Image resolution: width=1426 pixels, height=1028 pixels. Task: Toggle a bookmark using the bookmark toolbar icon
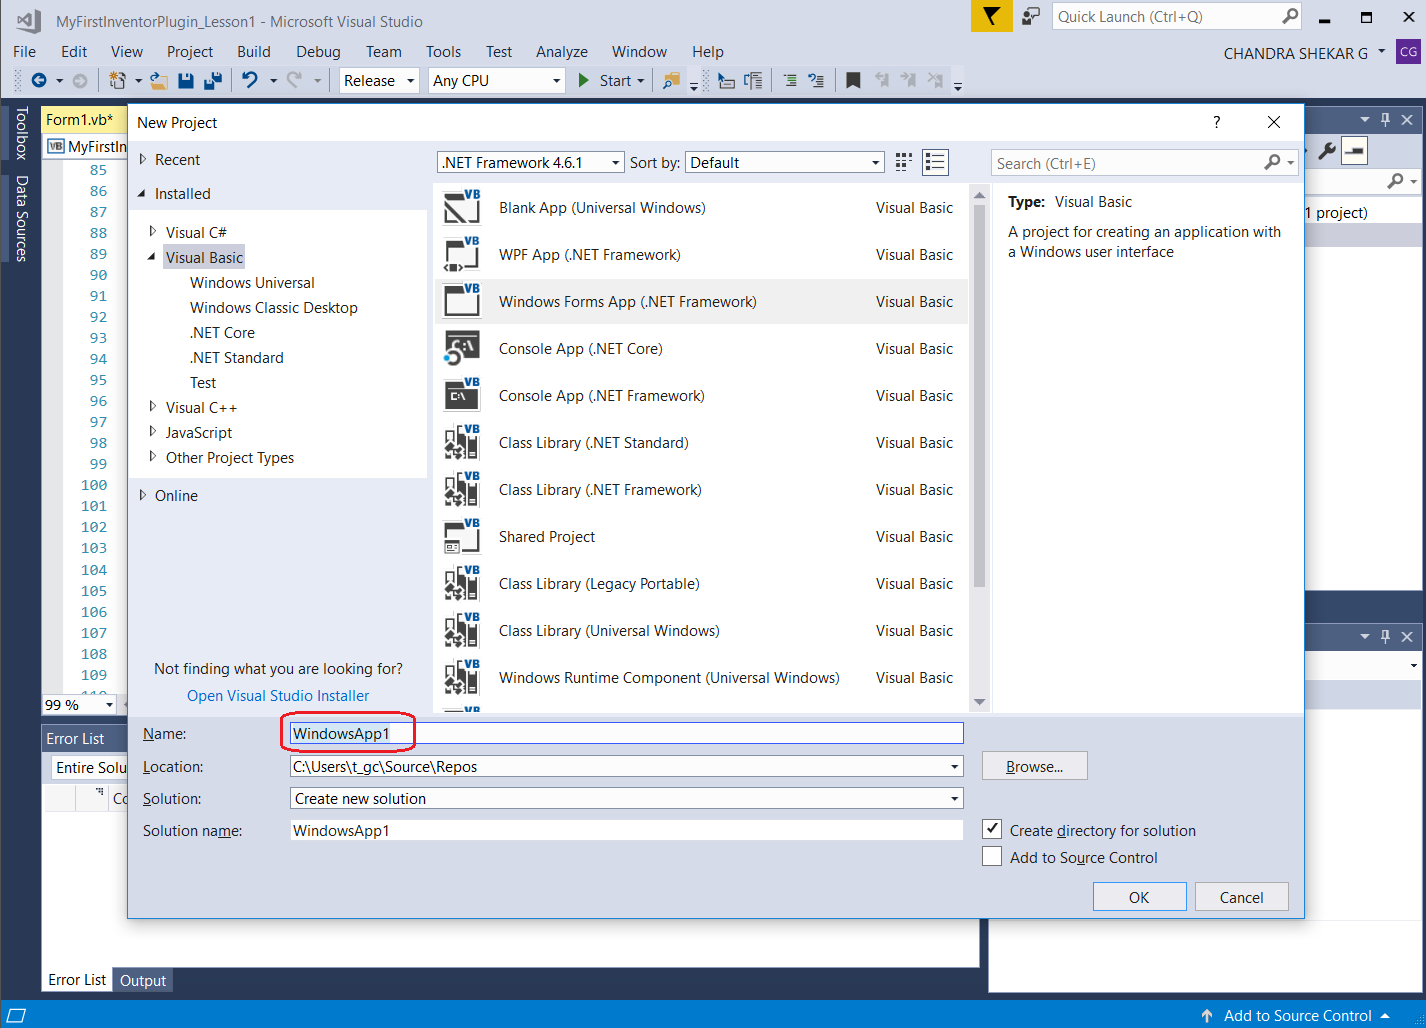(852, 80)
